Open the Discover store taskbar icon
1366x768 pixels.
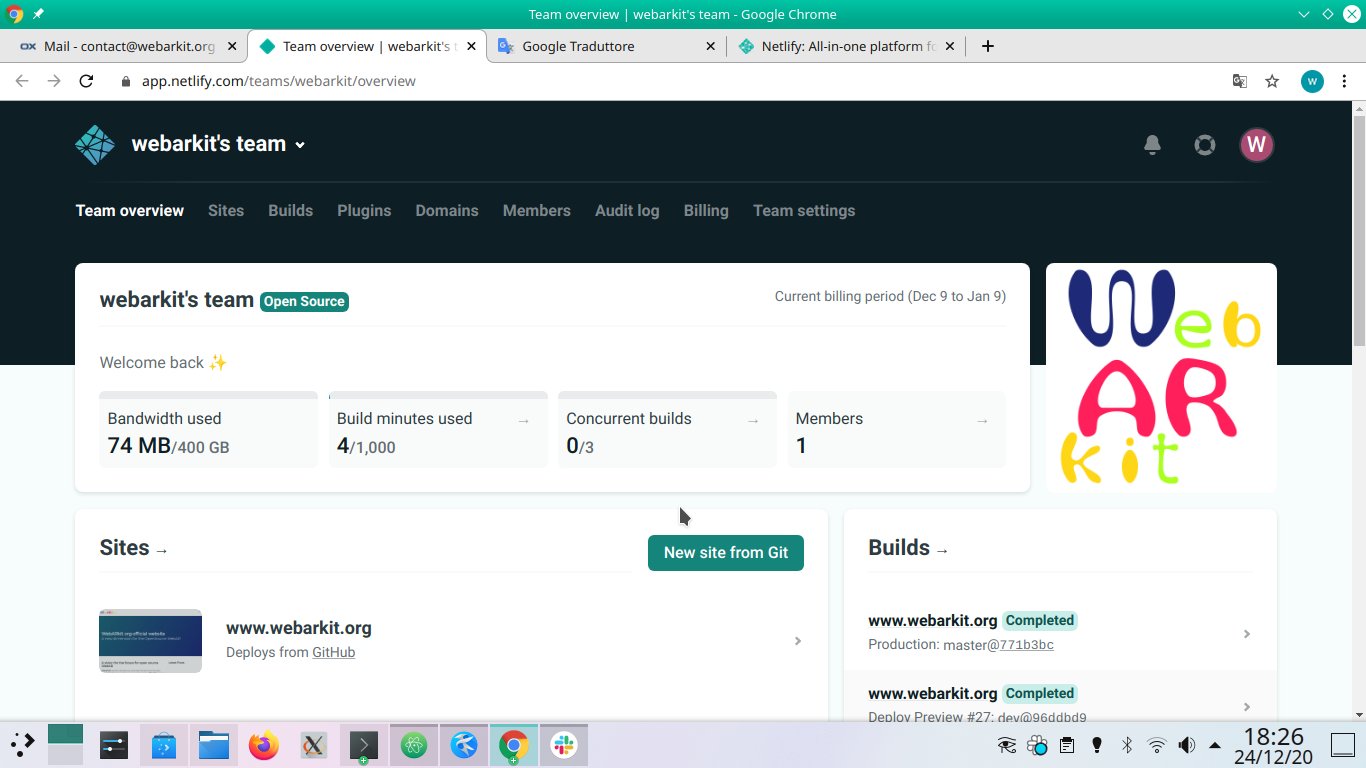point(164,745)
